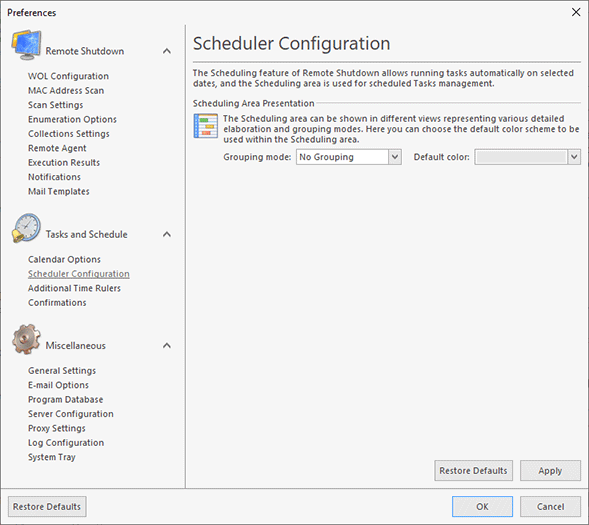This screenshot has width=589, height=525.
Task: Click the Cancel button
Action: [550, 507]
